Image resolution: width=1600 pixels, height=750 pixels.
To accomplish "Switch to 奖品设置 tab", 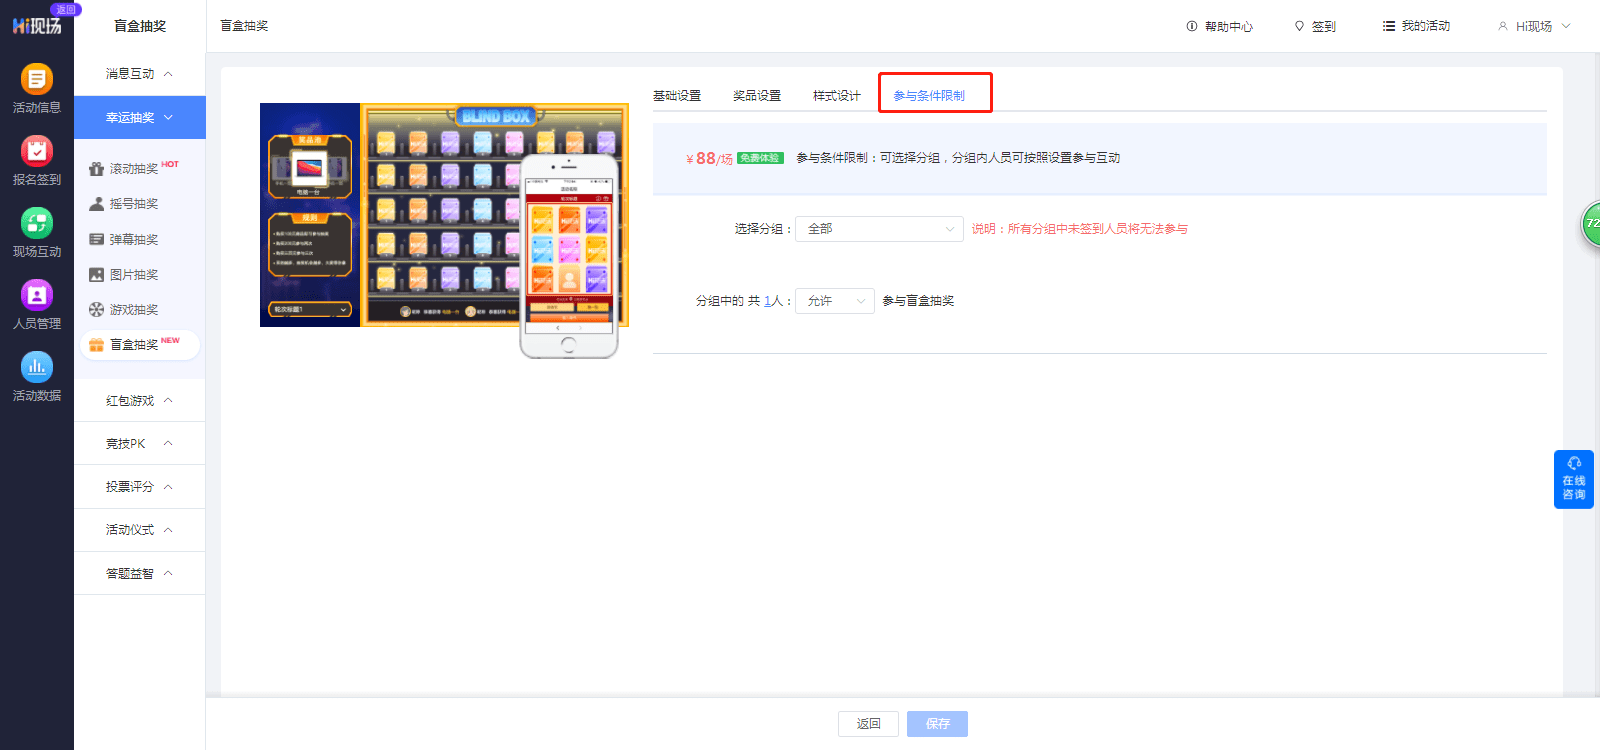I will click(757, 96).
